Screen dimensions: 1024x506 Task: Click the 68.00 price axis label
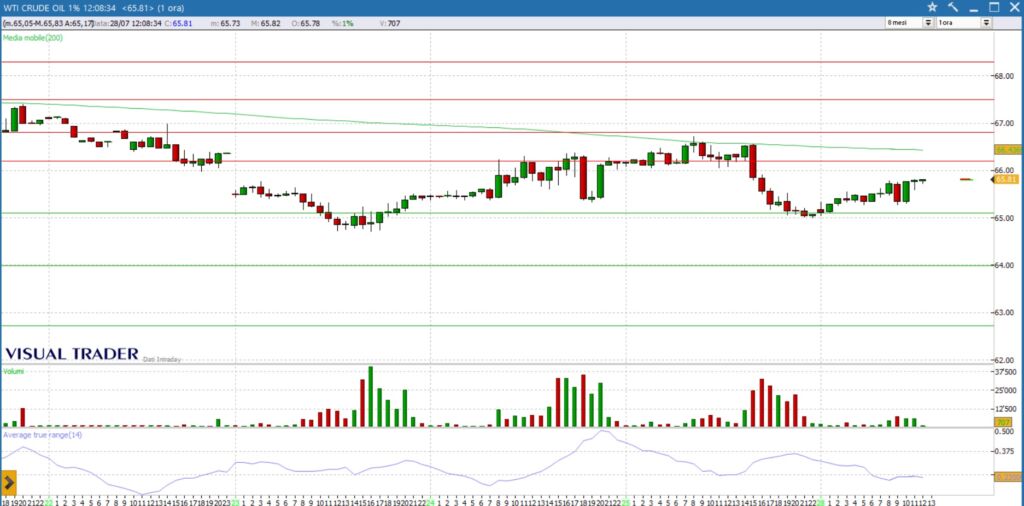point(1005,76)
